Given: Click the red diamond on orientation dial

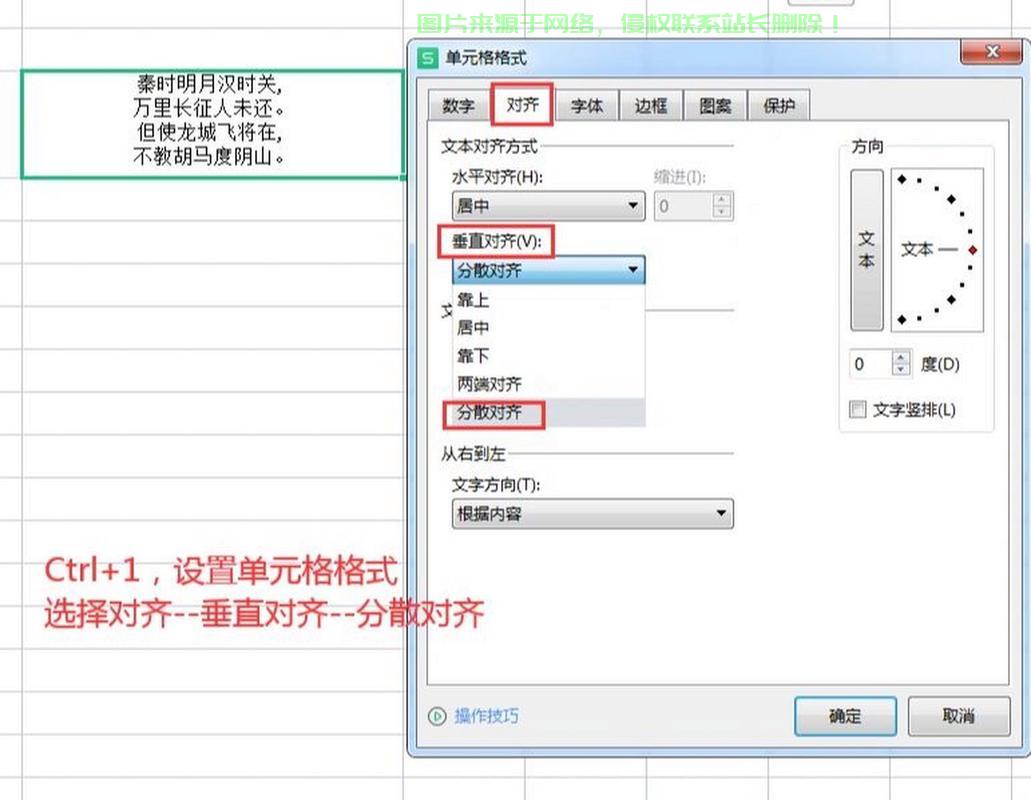Looking at the screenshot, I should point(972,250).
